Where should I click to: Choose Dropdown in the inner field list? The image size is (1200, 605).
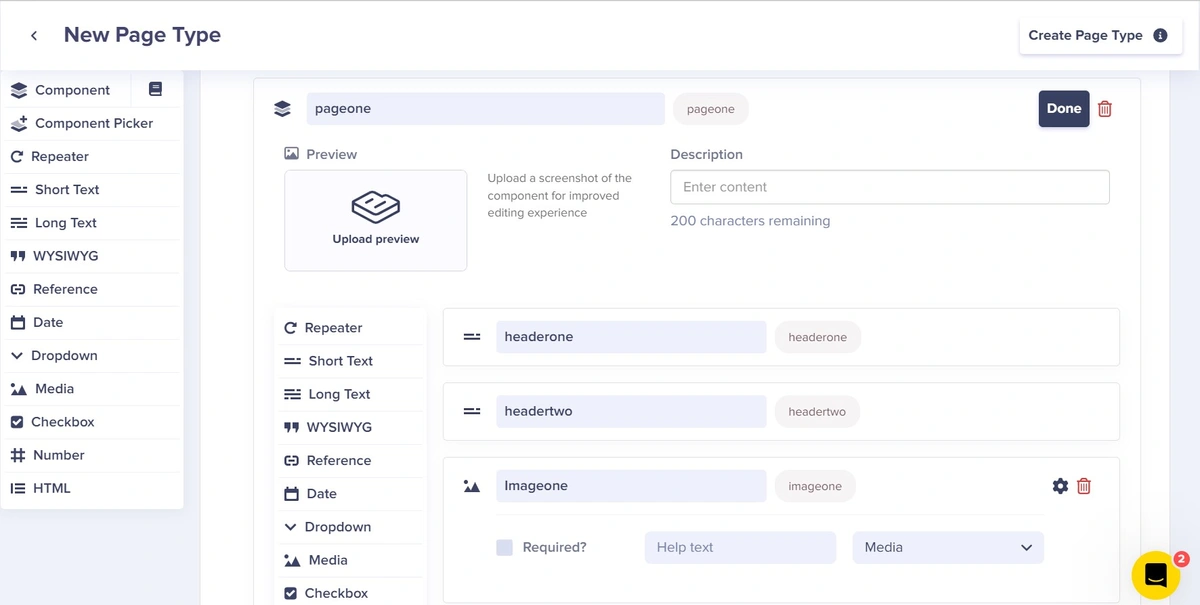(x=337, y=527)
